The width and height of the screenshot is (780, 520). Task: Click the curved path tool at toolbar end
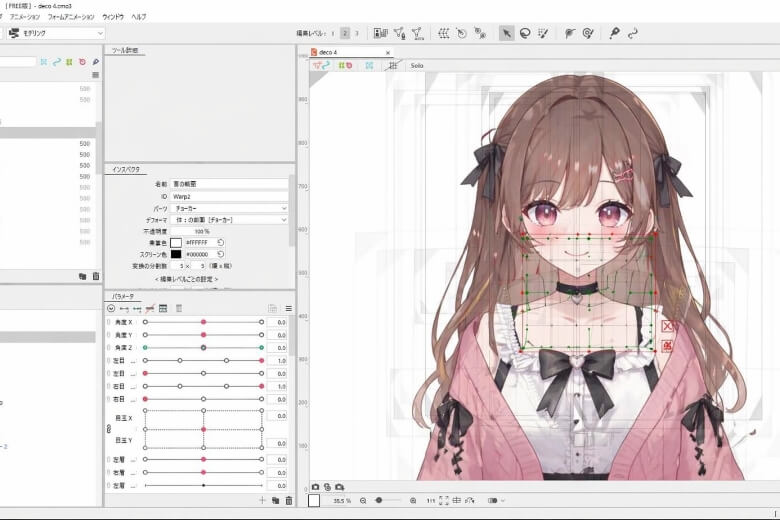coord(633,33)
